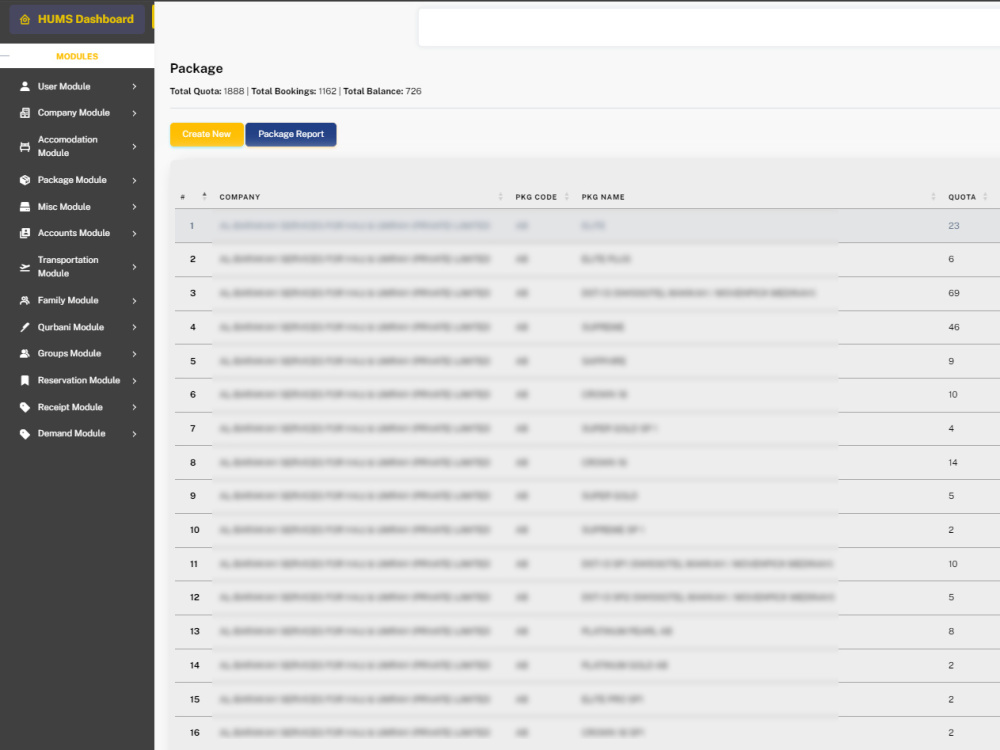
Task: Click the blank top header bar
Action: (x=709, y=27)
